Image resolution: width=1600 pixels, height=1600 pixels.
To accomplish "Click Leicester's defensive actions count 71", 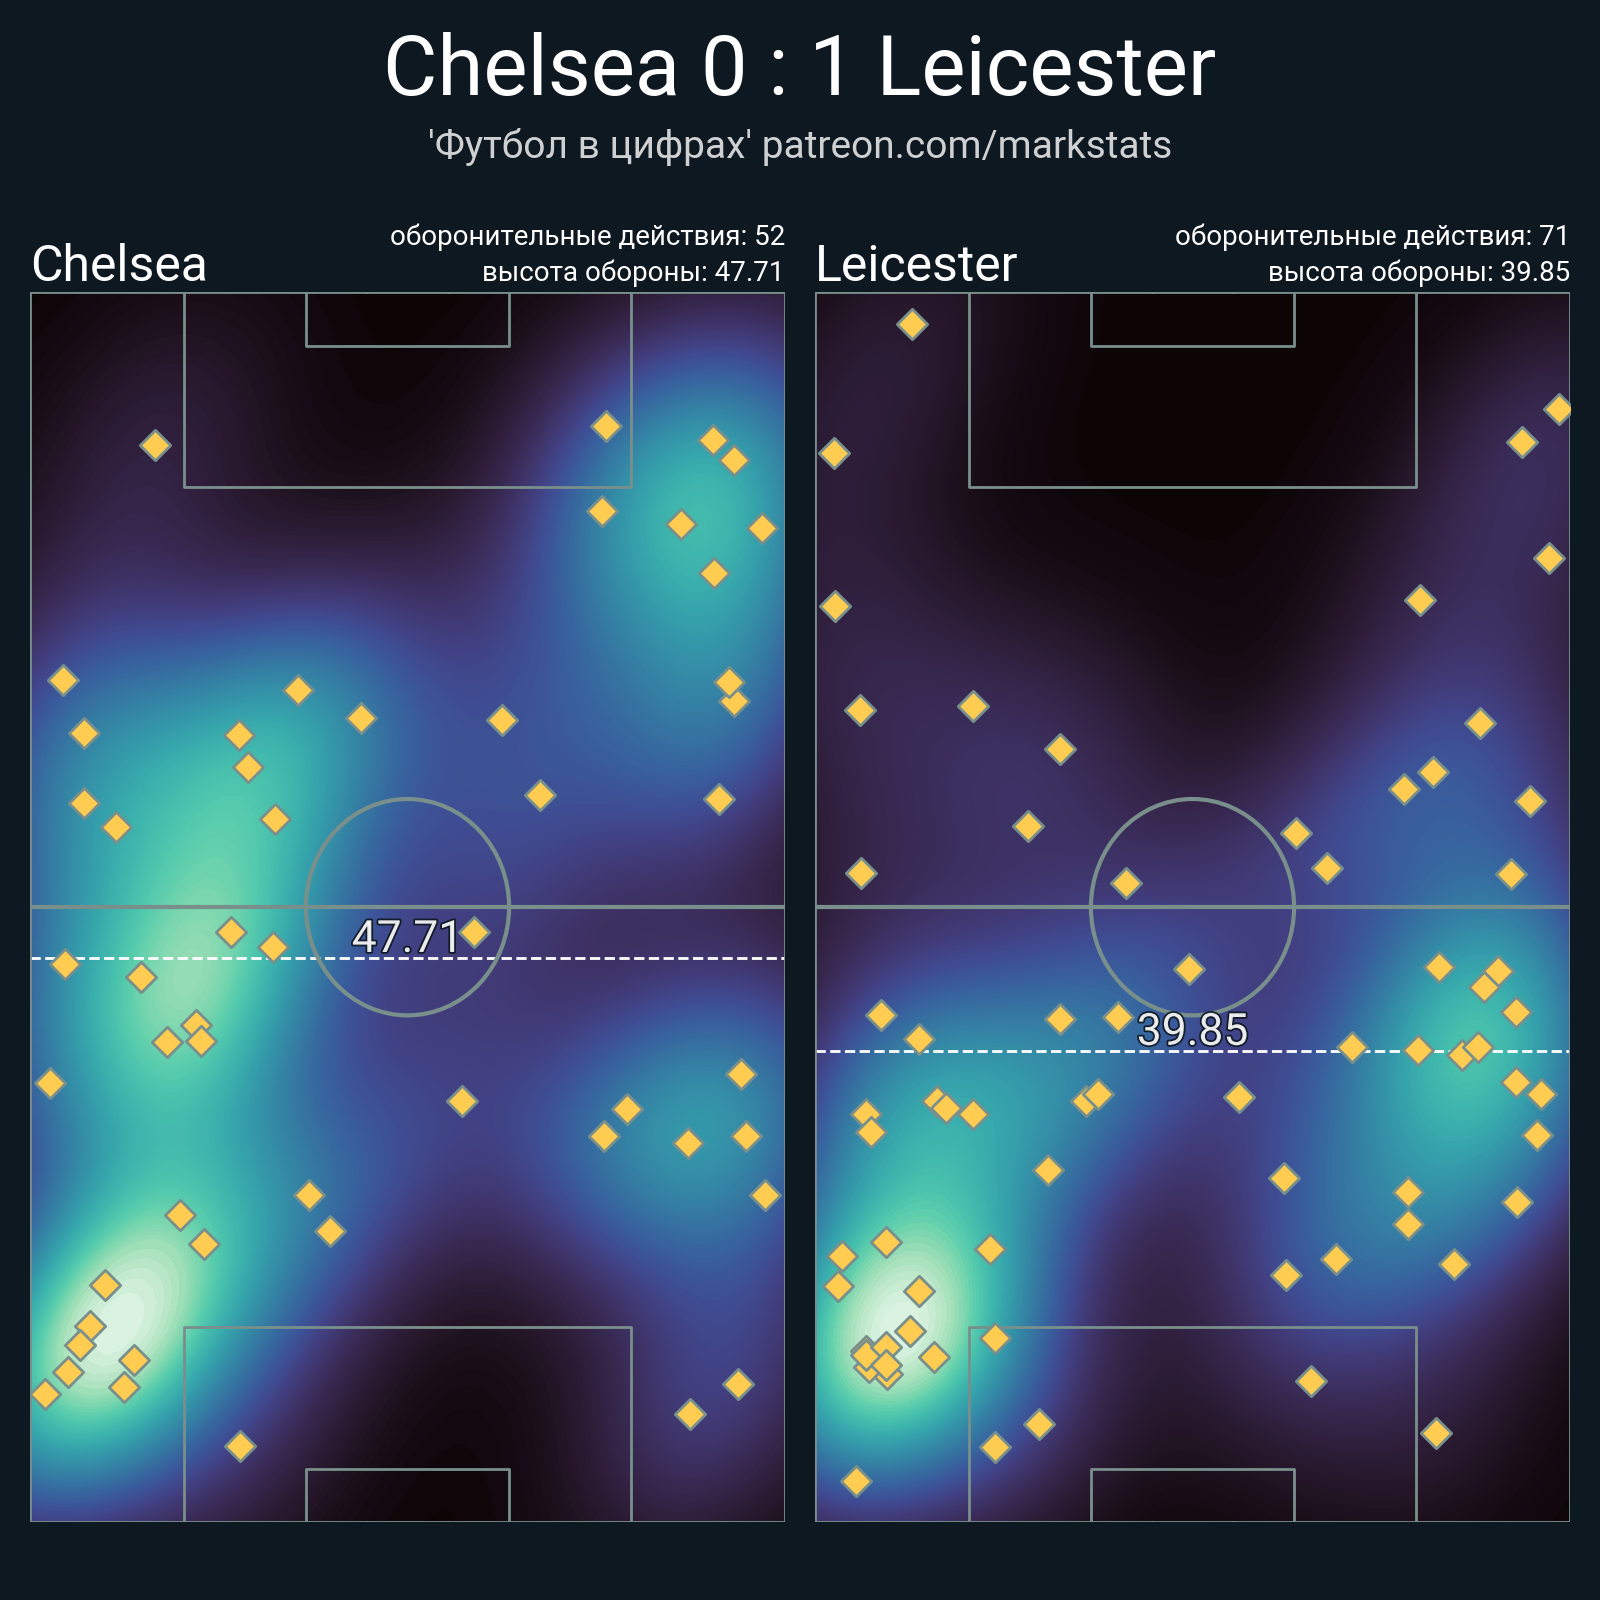I will (x=1554, y=236).
